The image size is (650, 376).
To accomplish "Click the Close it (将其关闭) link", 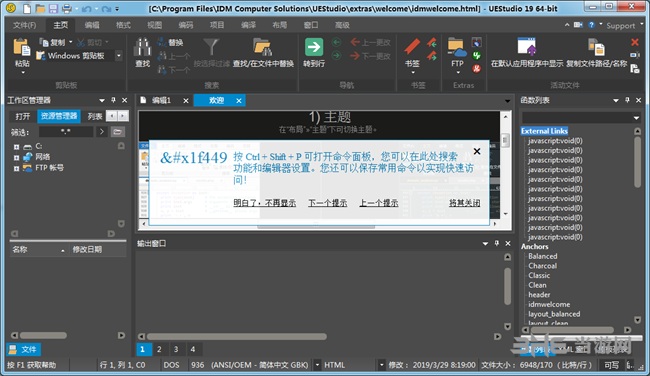I will click(x=465, y=203).
